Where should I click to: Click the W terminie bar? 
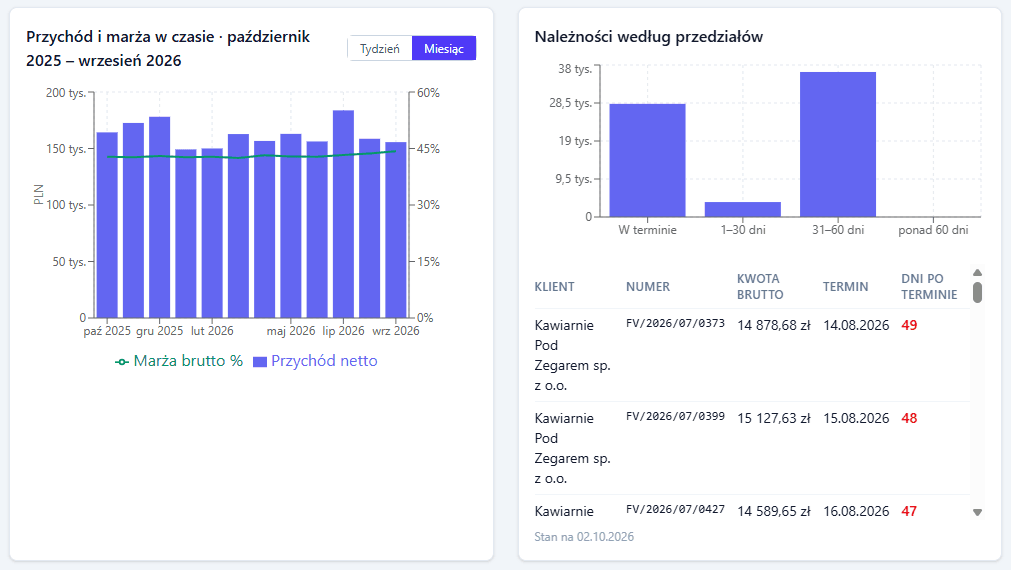(647, 160)
